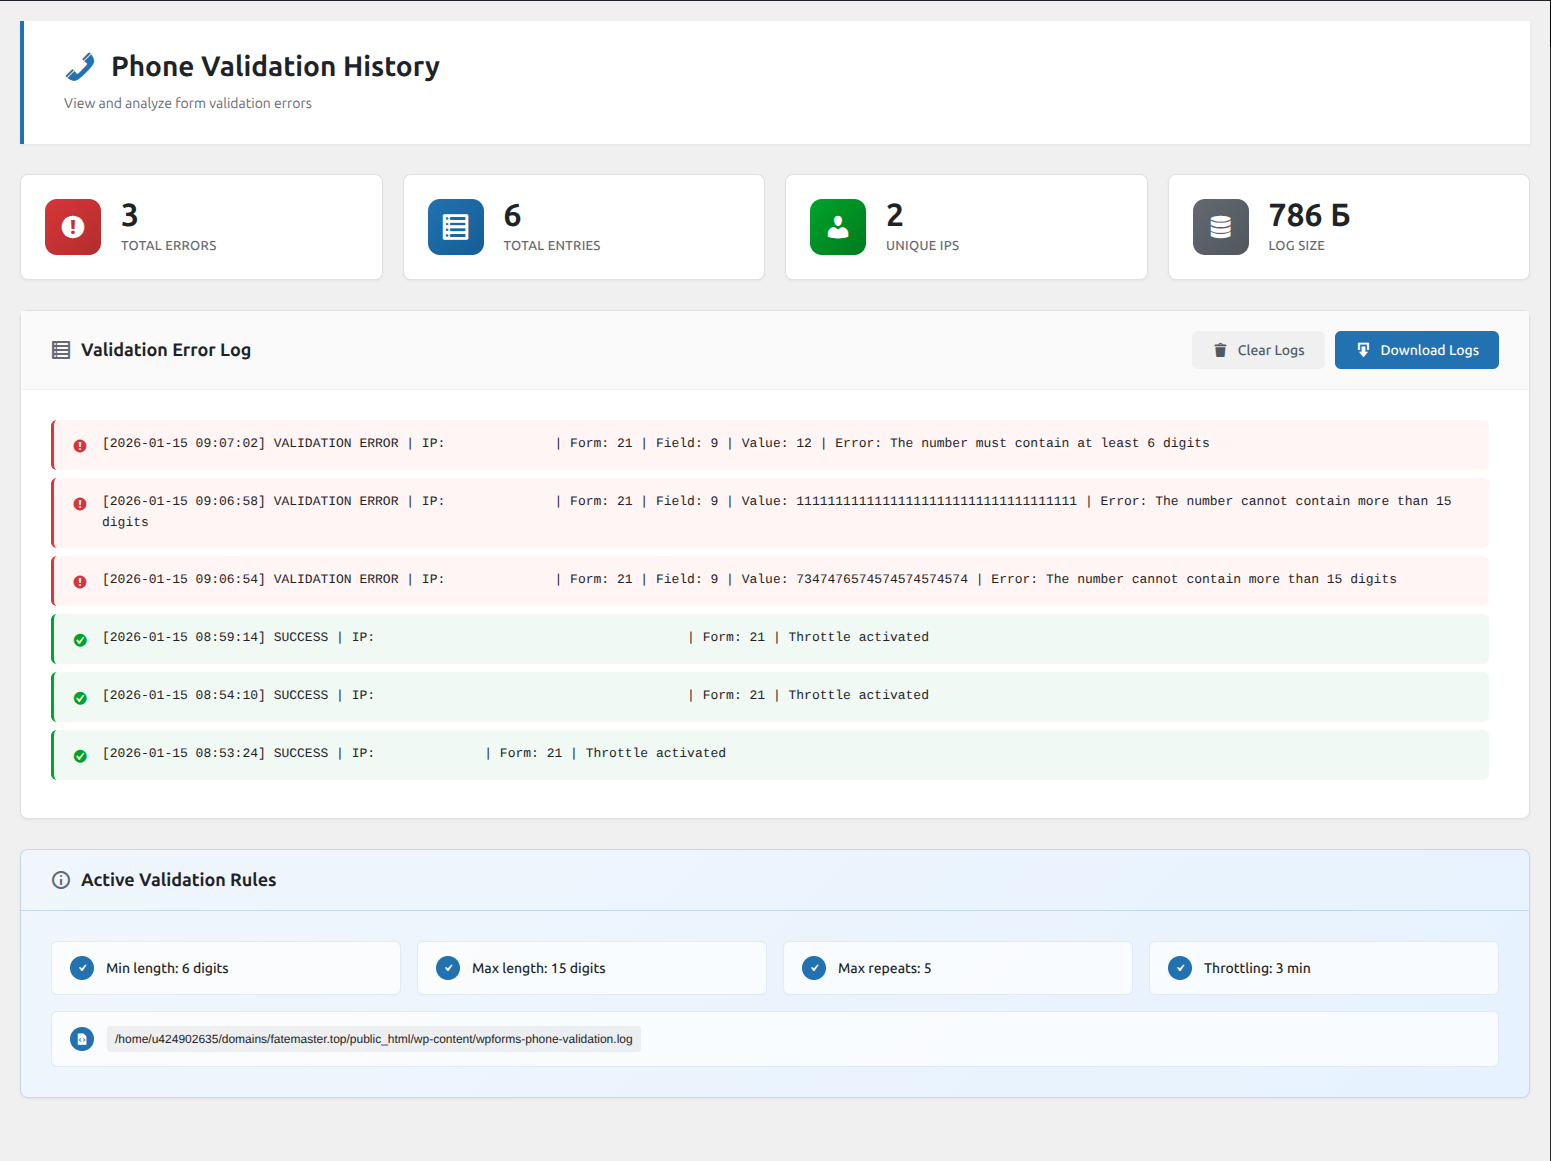Click the check icon for Min length rule

pyautogui.click(x=82, y=968)
